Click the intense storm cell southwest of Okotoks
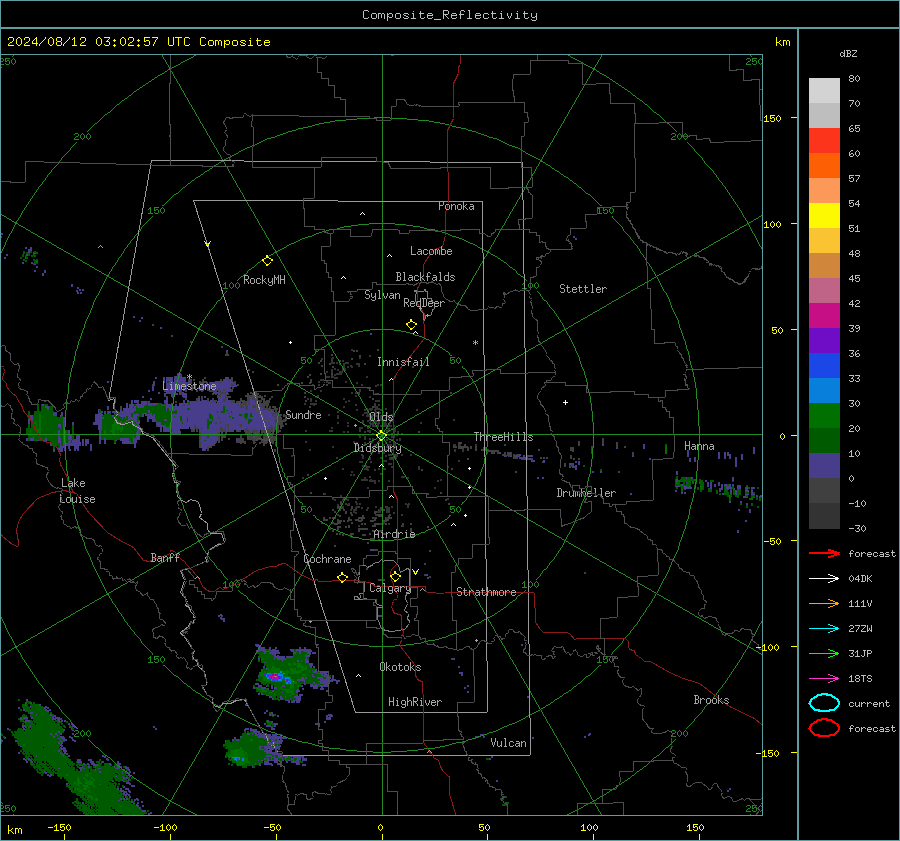Viewport: 900px width, 841px height. click(x=276, y=677)
